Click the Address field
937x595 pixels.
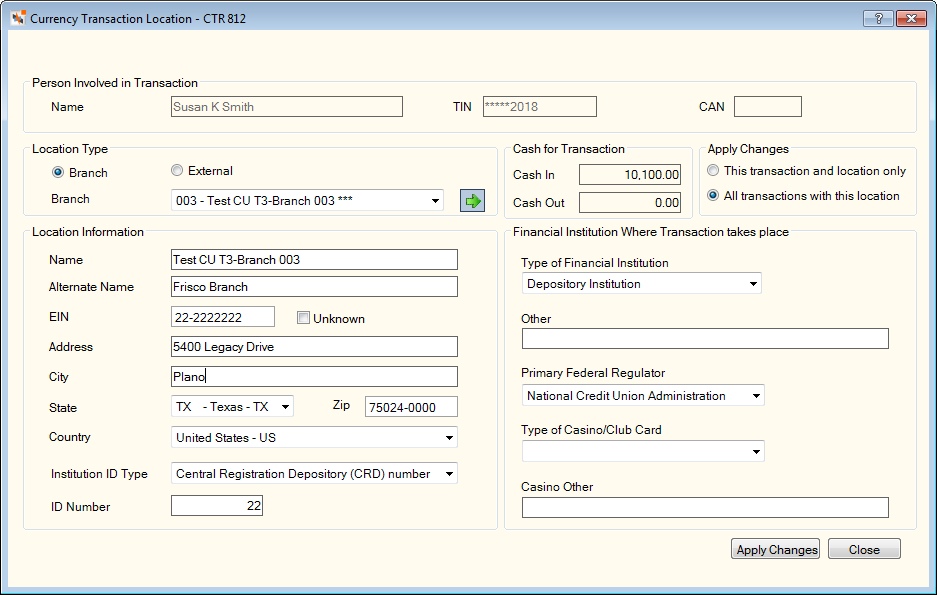coord(314,347)
